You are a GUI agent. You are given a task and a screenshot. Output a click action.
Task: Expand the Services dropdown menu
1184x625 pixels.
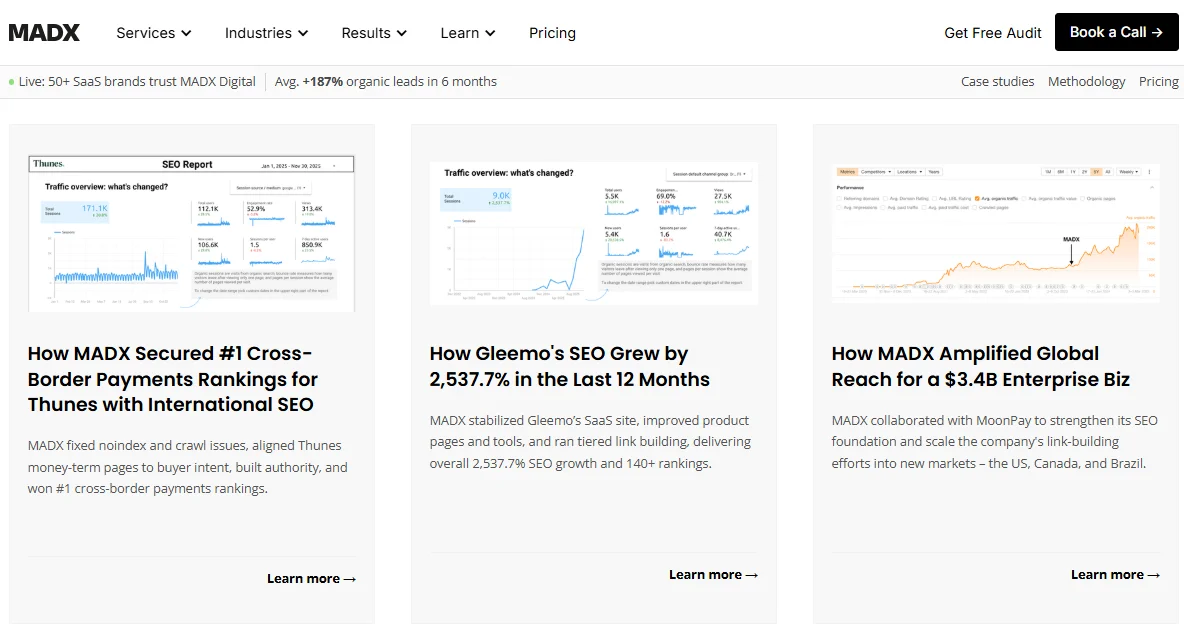[x=154, y=33]
